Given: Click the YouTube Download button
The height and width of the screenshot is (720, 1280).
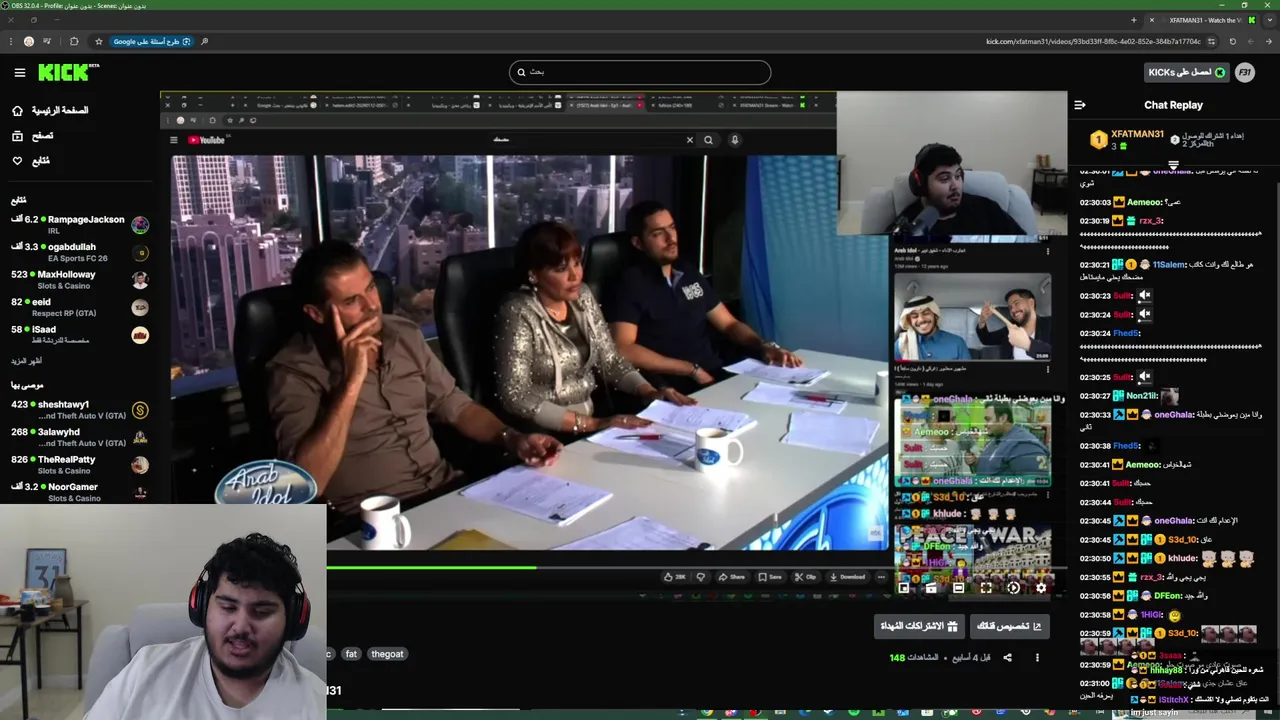Looking at the screenshot, I should tap(847, 577).
